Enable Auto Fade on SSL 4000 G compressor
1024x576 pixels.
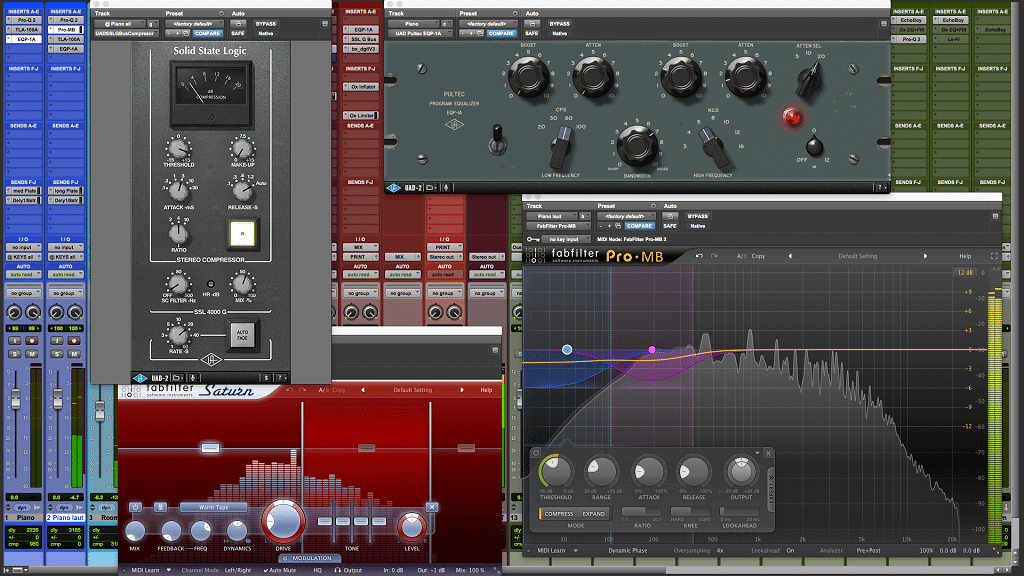[x=242, y=335]
